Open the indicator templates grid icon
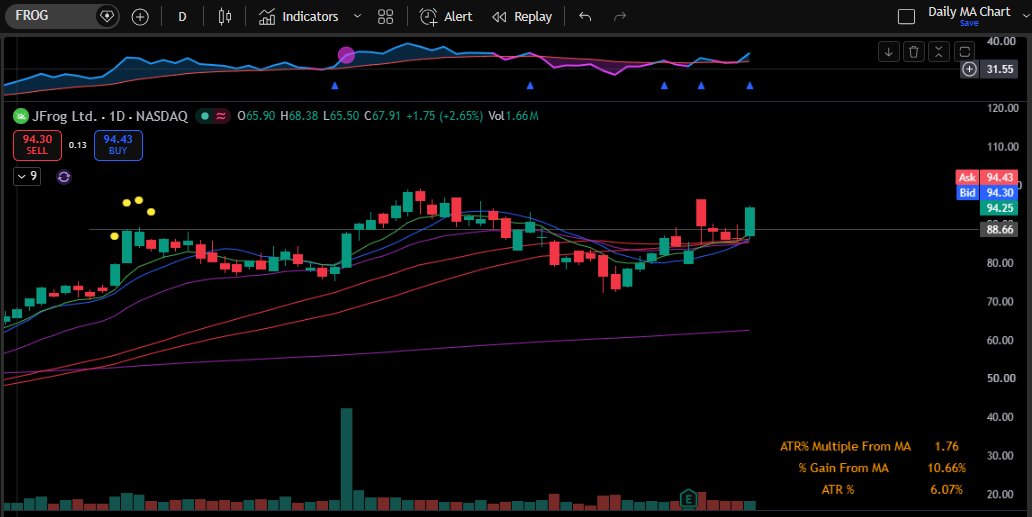 coord(386,16)
